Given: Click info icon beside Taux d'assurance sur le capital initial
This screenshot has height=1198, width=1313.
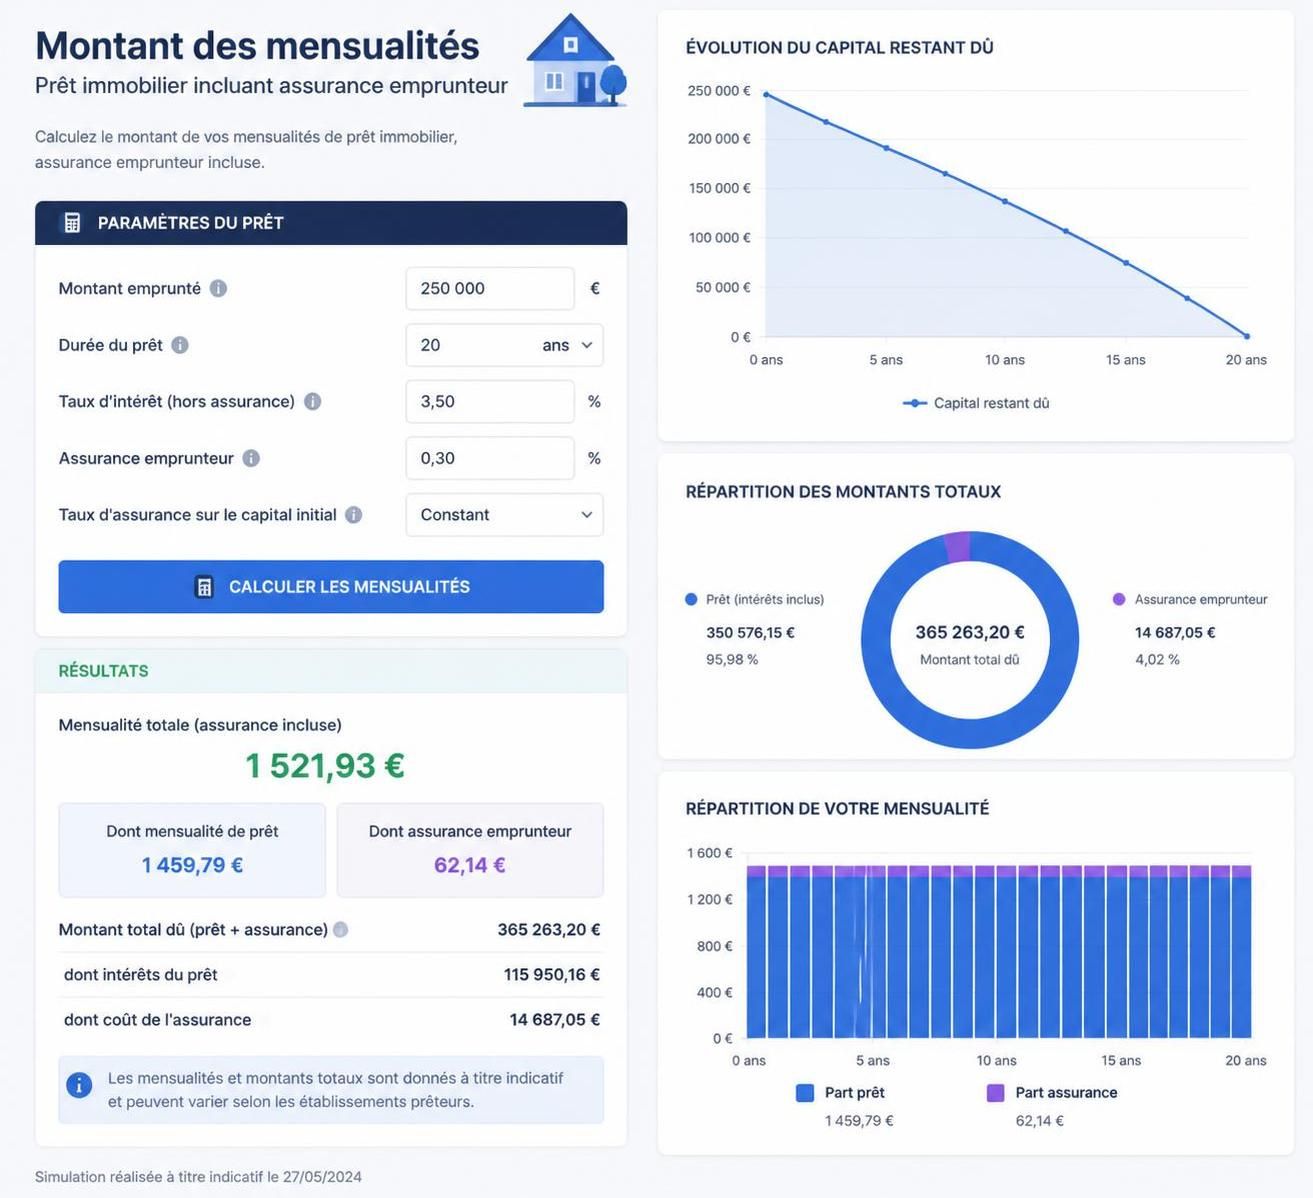Looking at the screenshot, I should 353,515.
